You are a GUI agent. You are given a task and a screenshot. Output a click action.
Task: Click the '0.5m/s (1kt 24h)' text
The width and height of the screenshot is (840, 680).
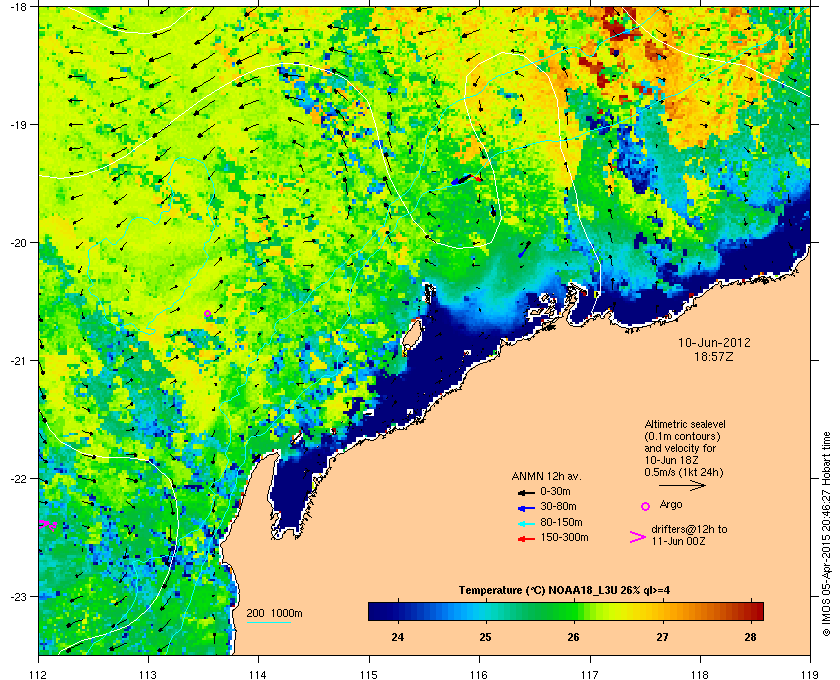(684, 473)
